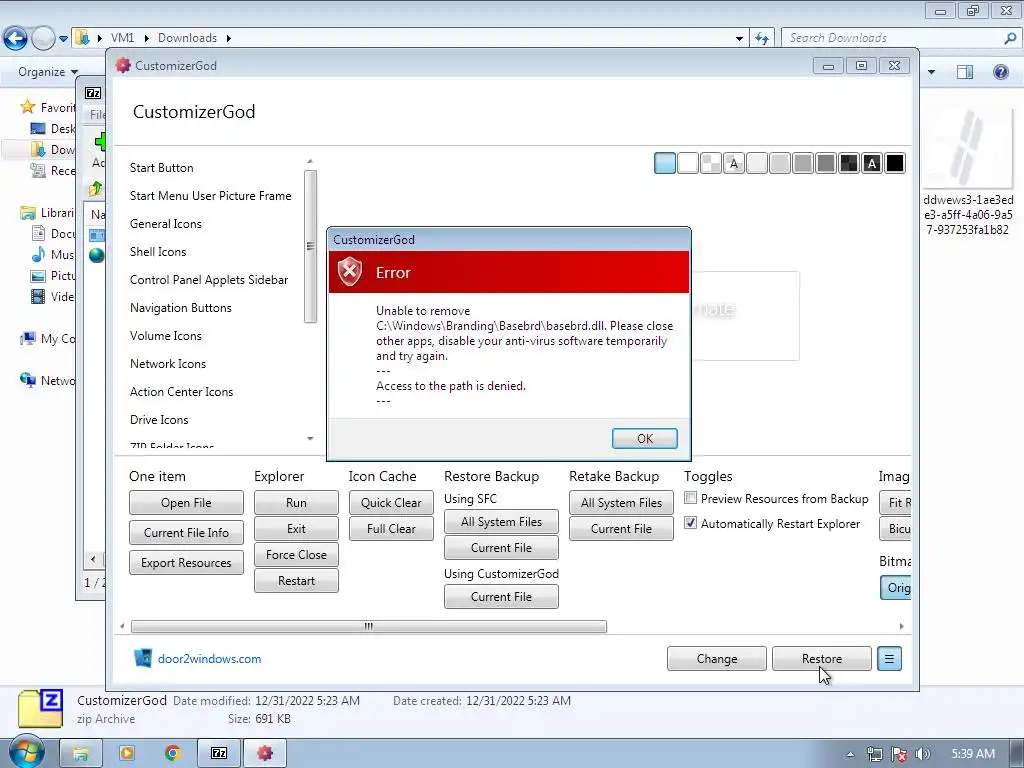Select Action Center Icons entry
This screenshot has width=1024, height=768.
coord(182,392)
